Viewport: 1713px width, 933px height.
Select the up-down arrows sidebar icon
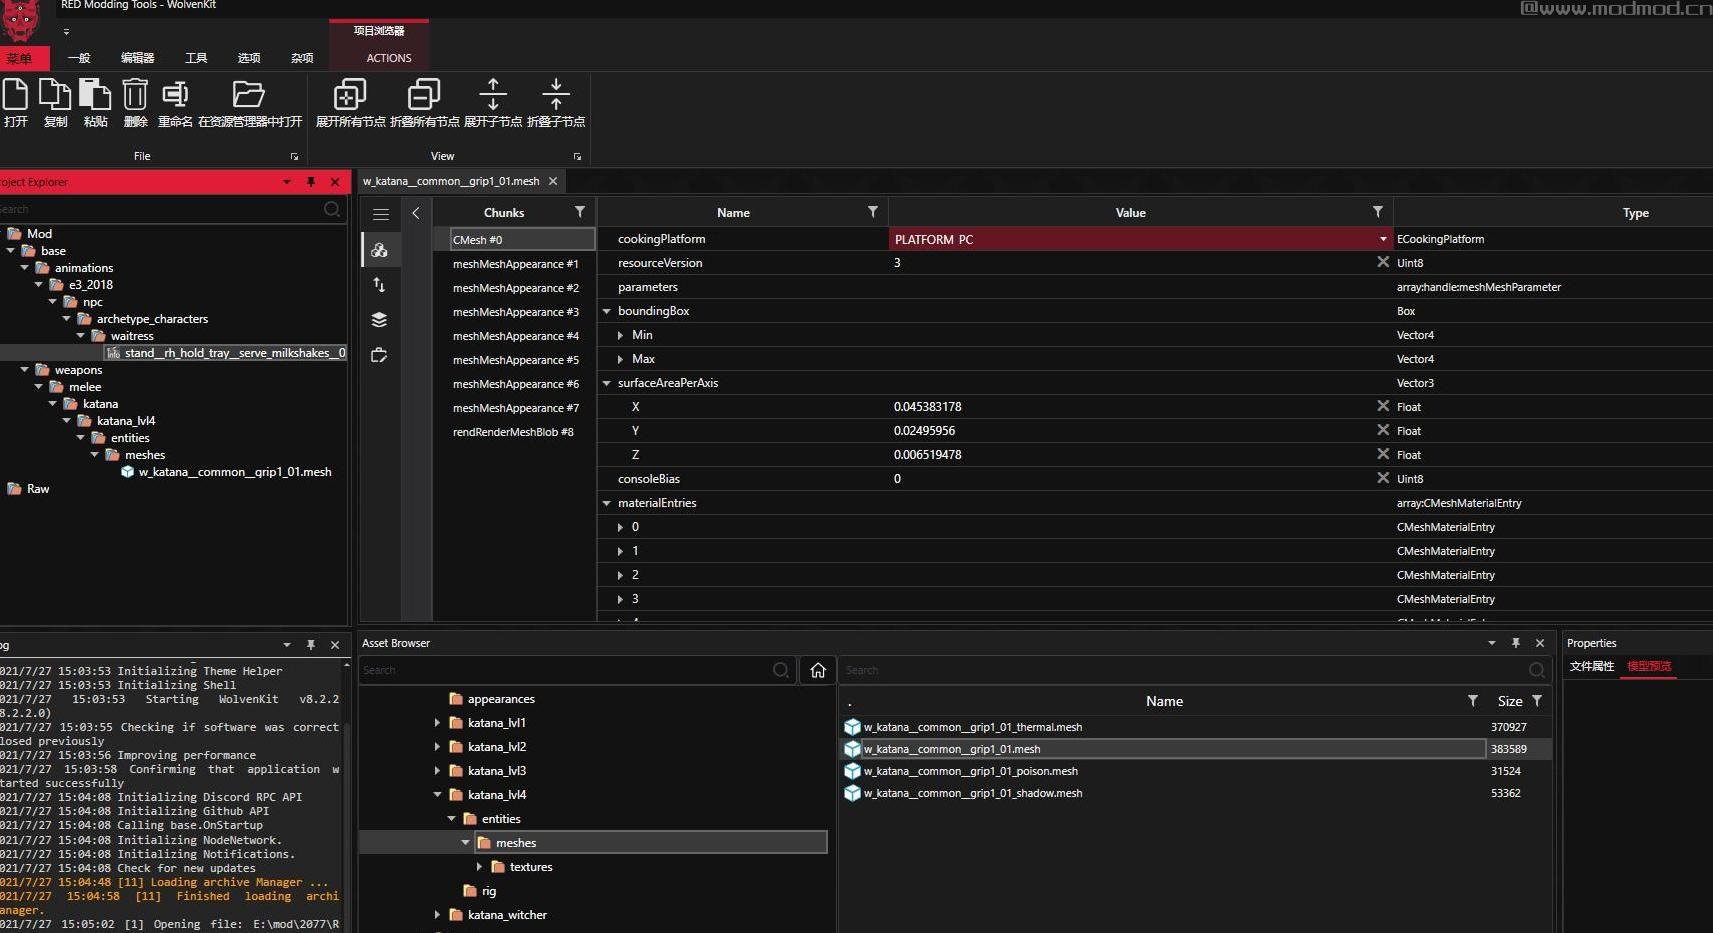click(379, 285)
